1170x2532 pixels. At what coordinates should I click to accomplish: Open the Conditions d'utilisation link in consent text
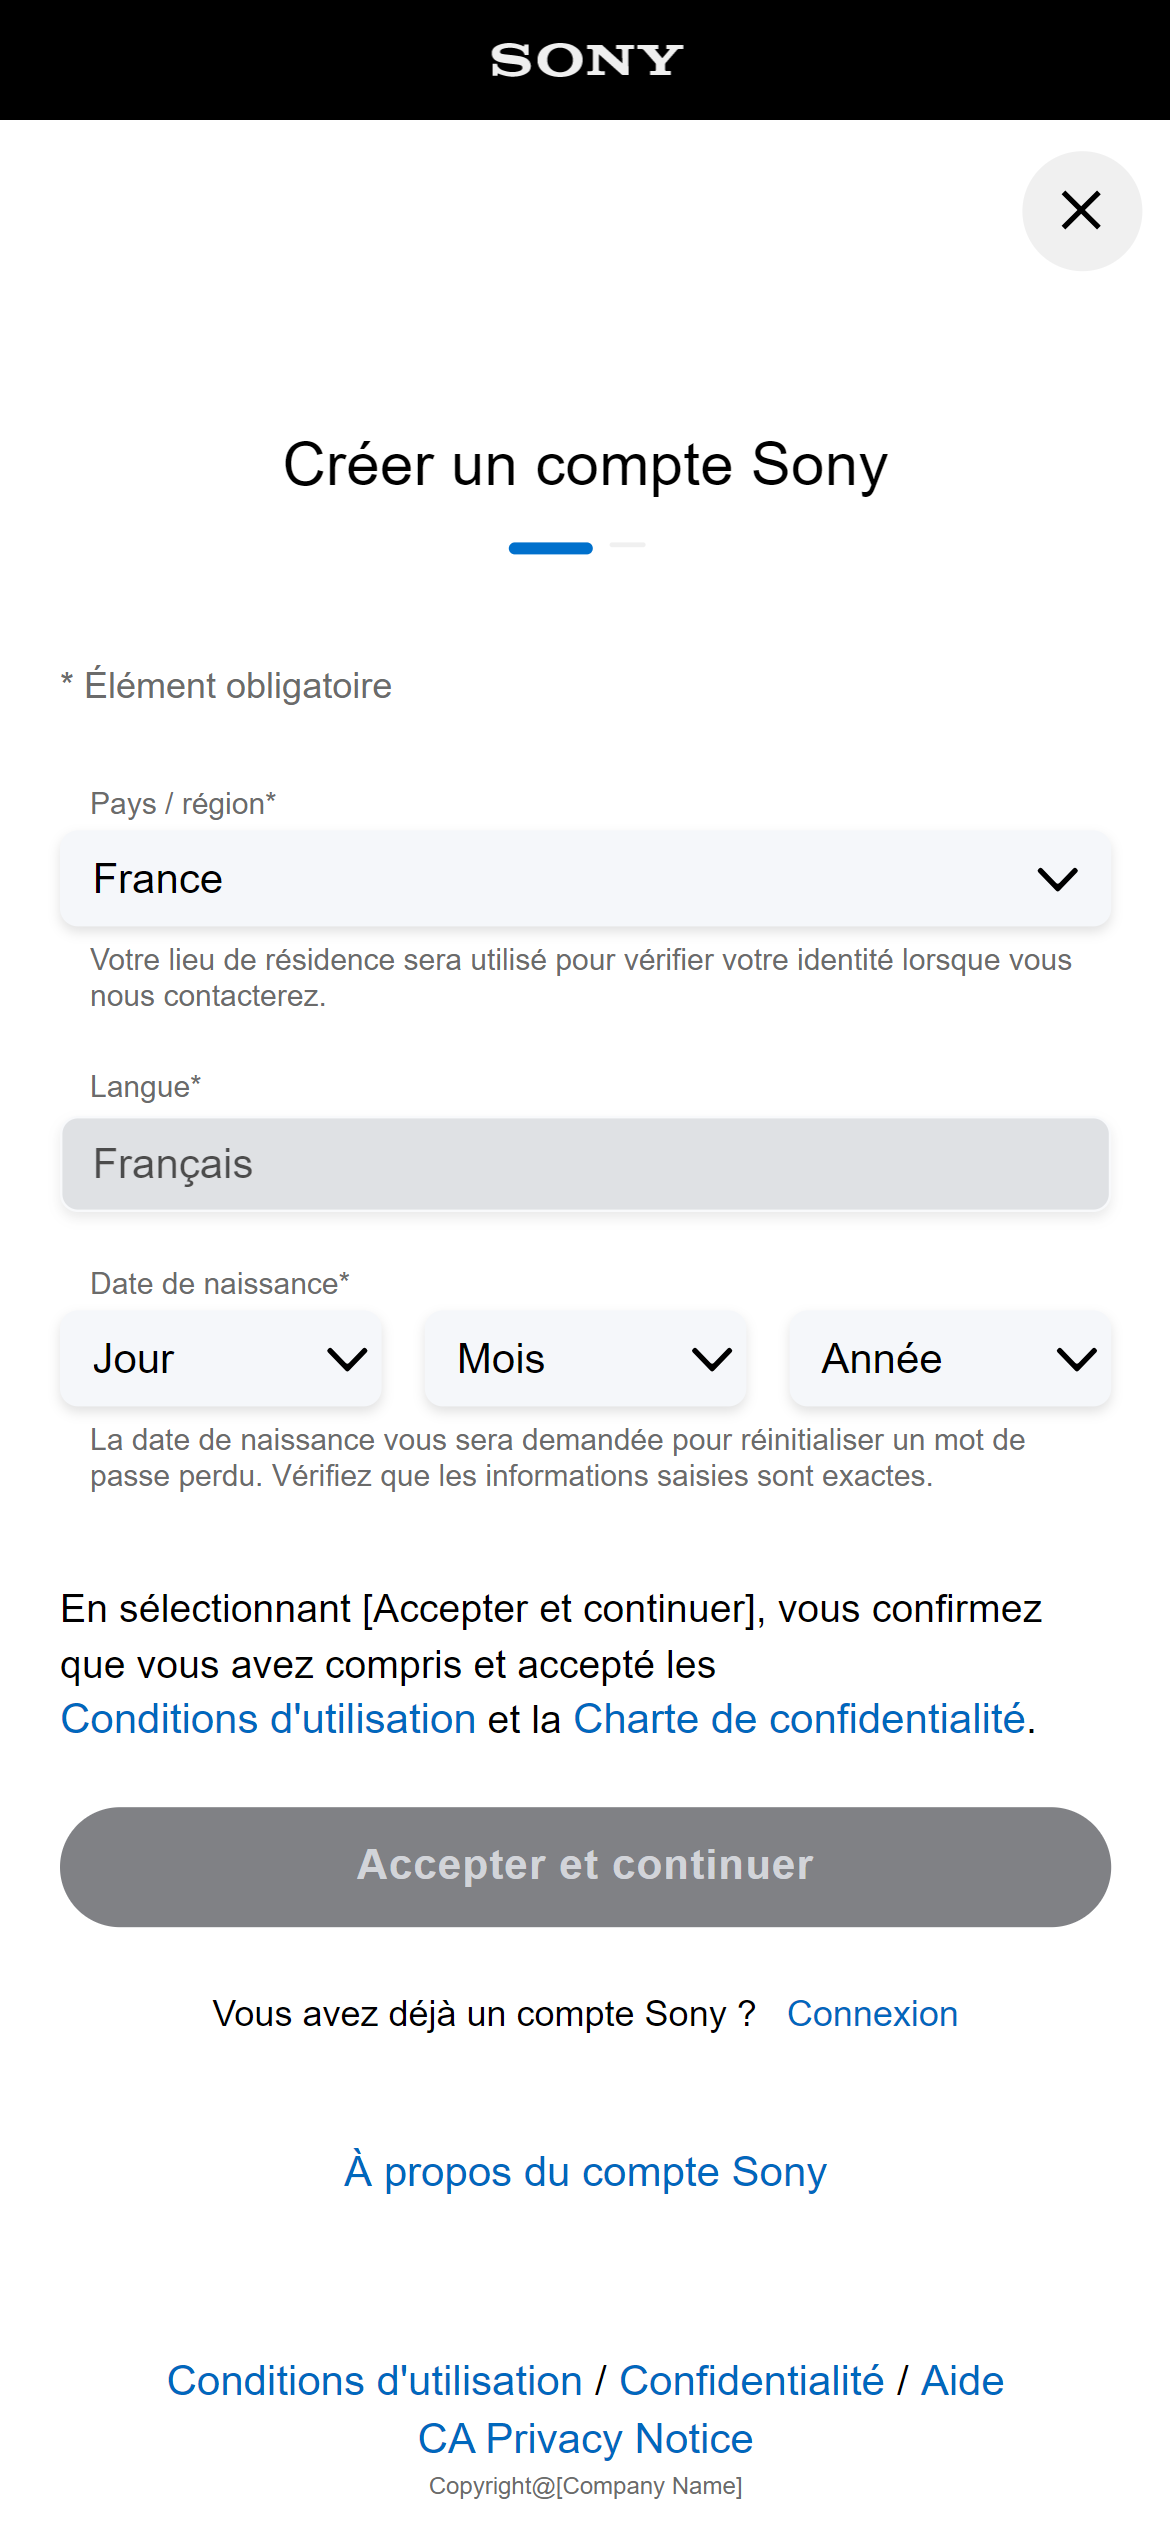point(268,1719)
